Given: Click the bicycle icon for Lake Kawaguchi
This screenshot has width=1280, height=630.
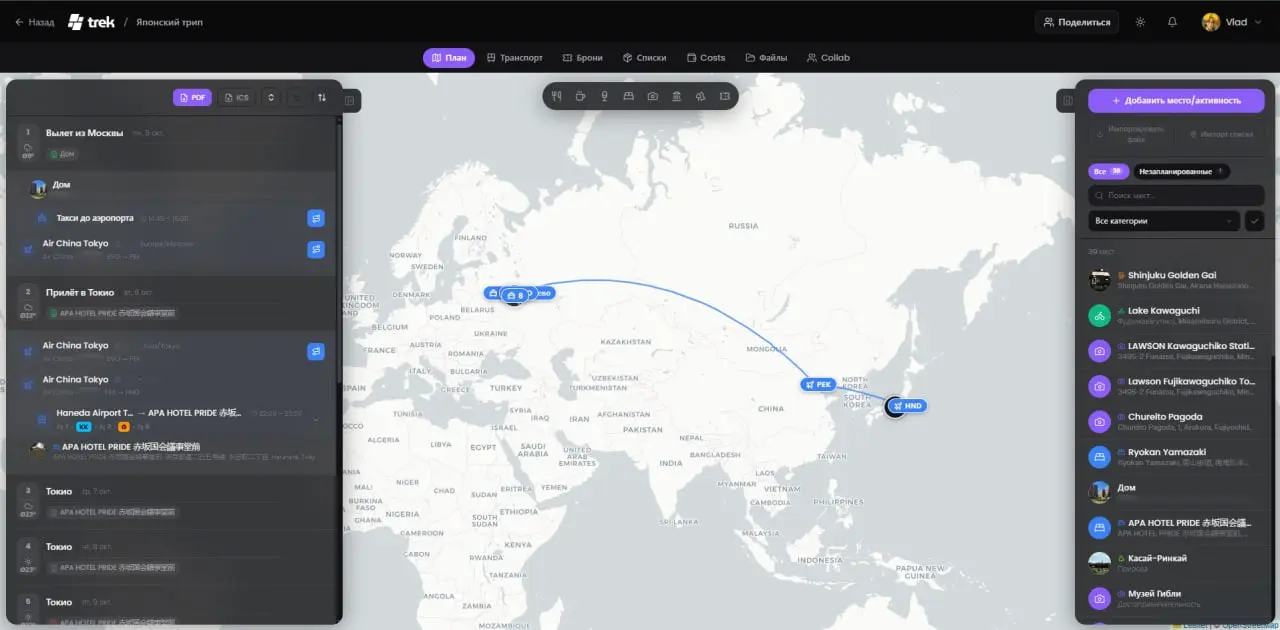Looking at the screenshot, I should (1100, 316).
